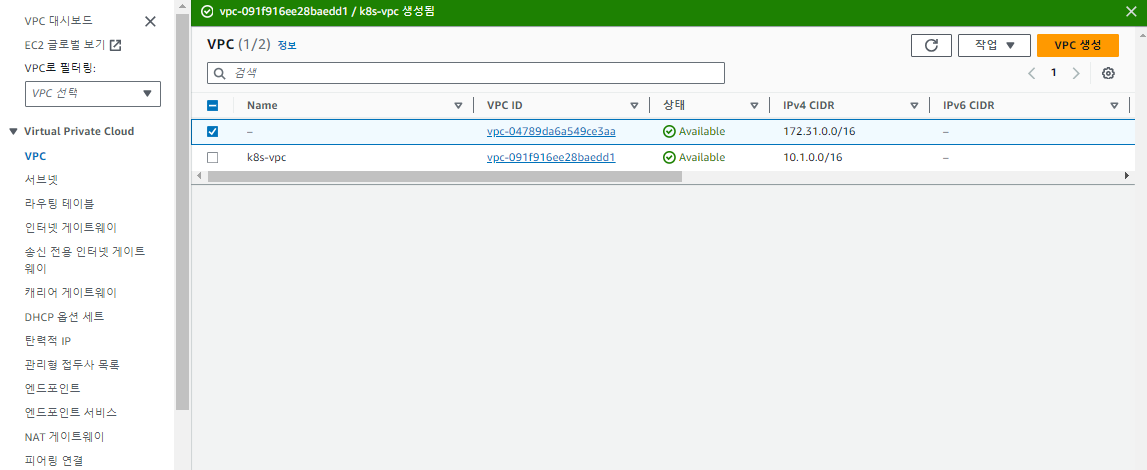Sort by IPv4 CIDR column arrow

click(914, 106)
